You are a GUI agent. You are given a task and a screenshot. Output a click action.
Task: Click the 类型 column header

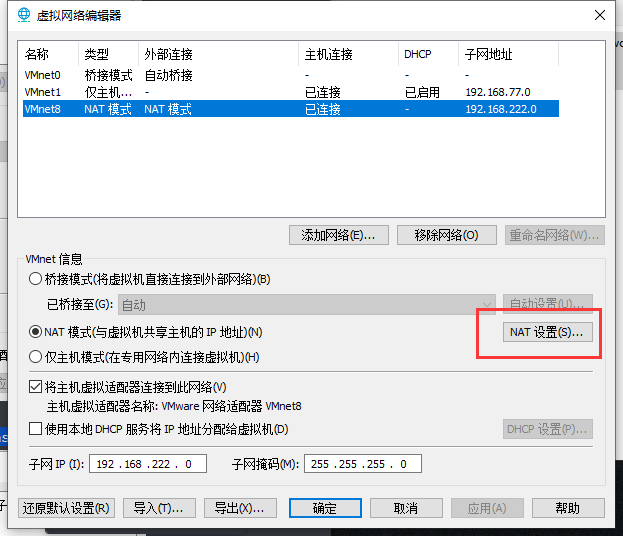(x=108, y=54)
